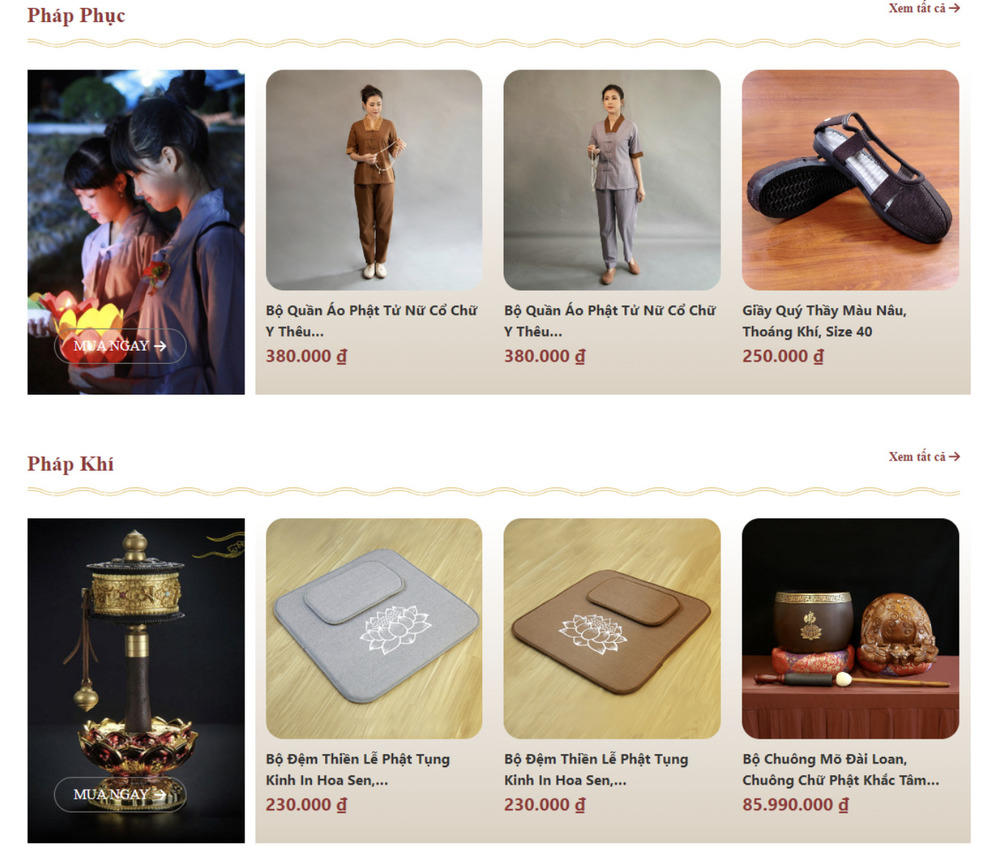Open the lantern girls banner image
The width and height of the screenshot is (1000, 855).
pyautogui.click(x=136, y=232)
